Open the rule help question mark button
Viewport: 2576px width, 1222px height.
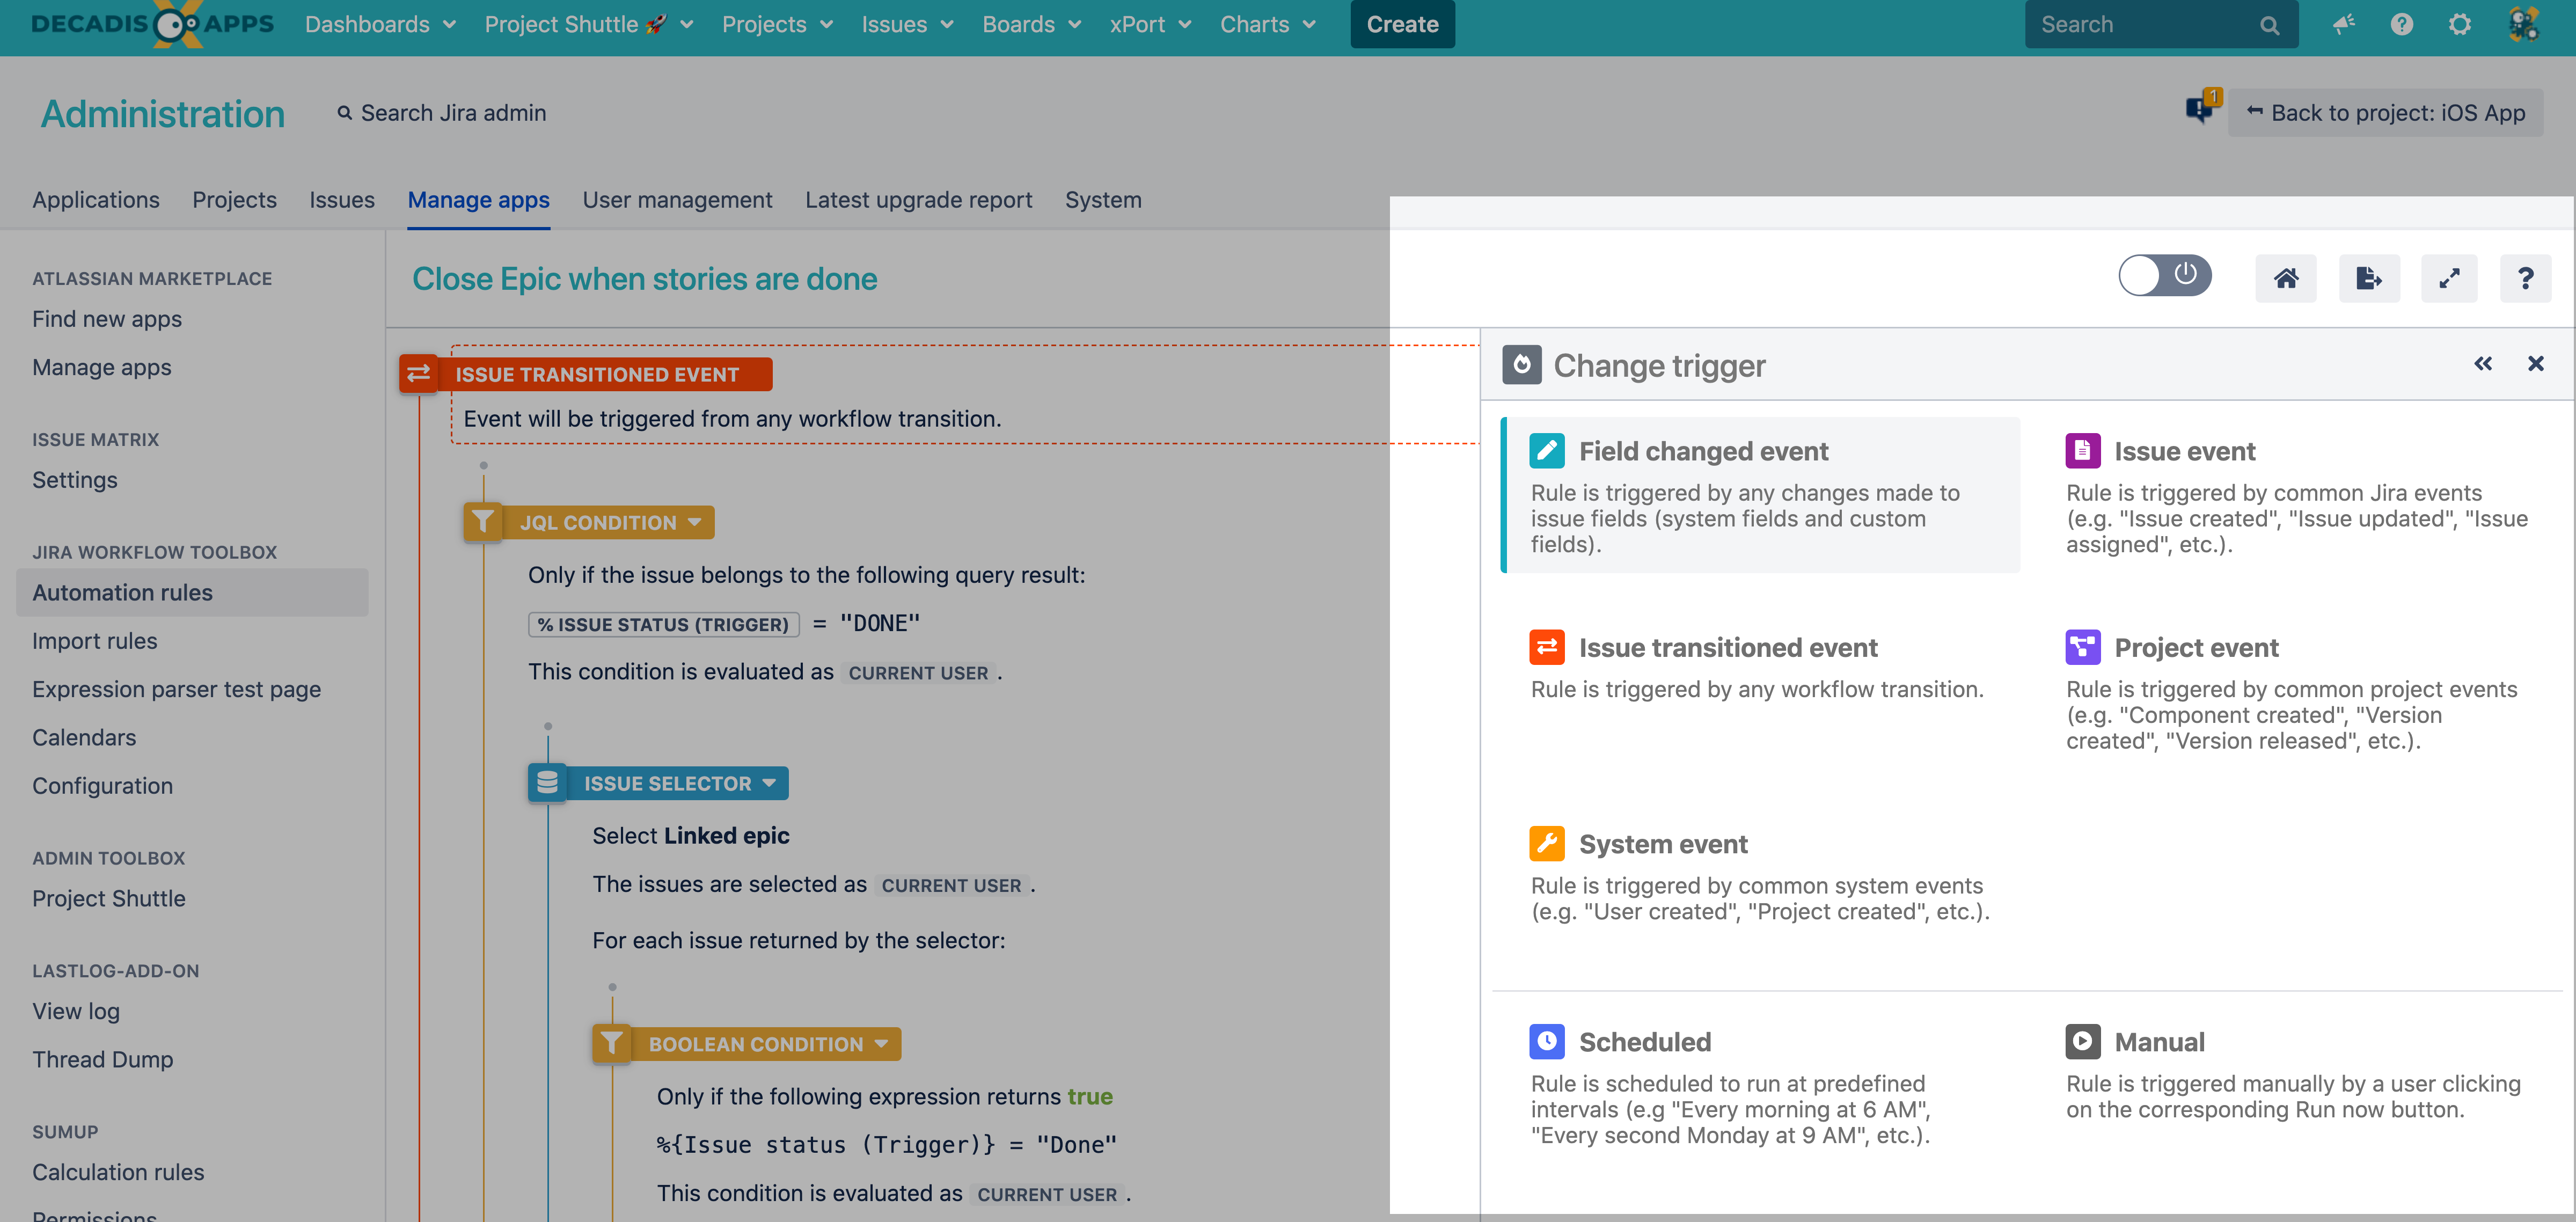coord(2525,278)
